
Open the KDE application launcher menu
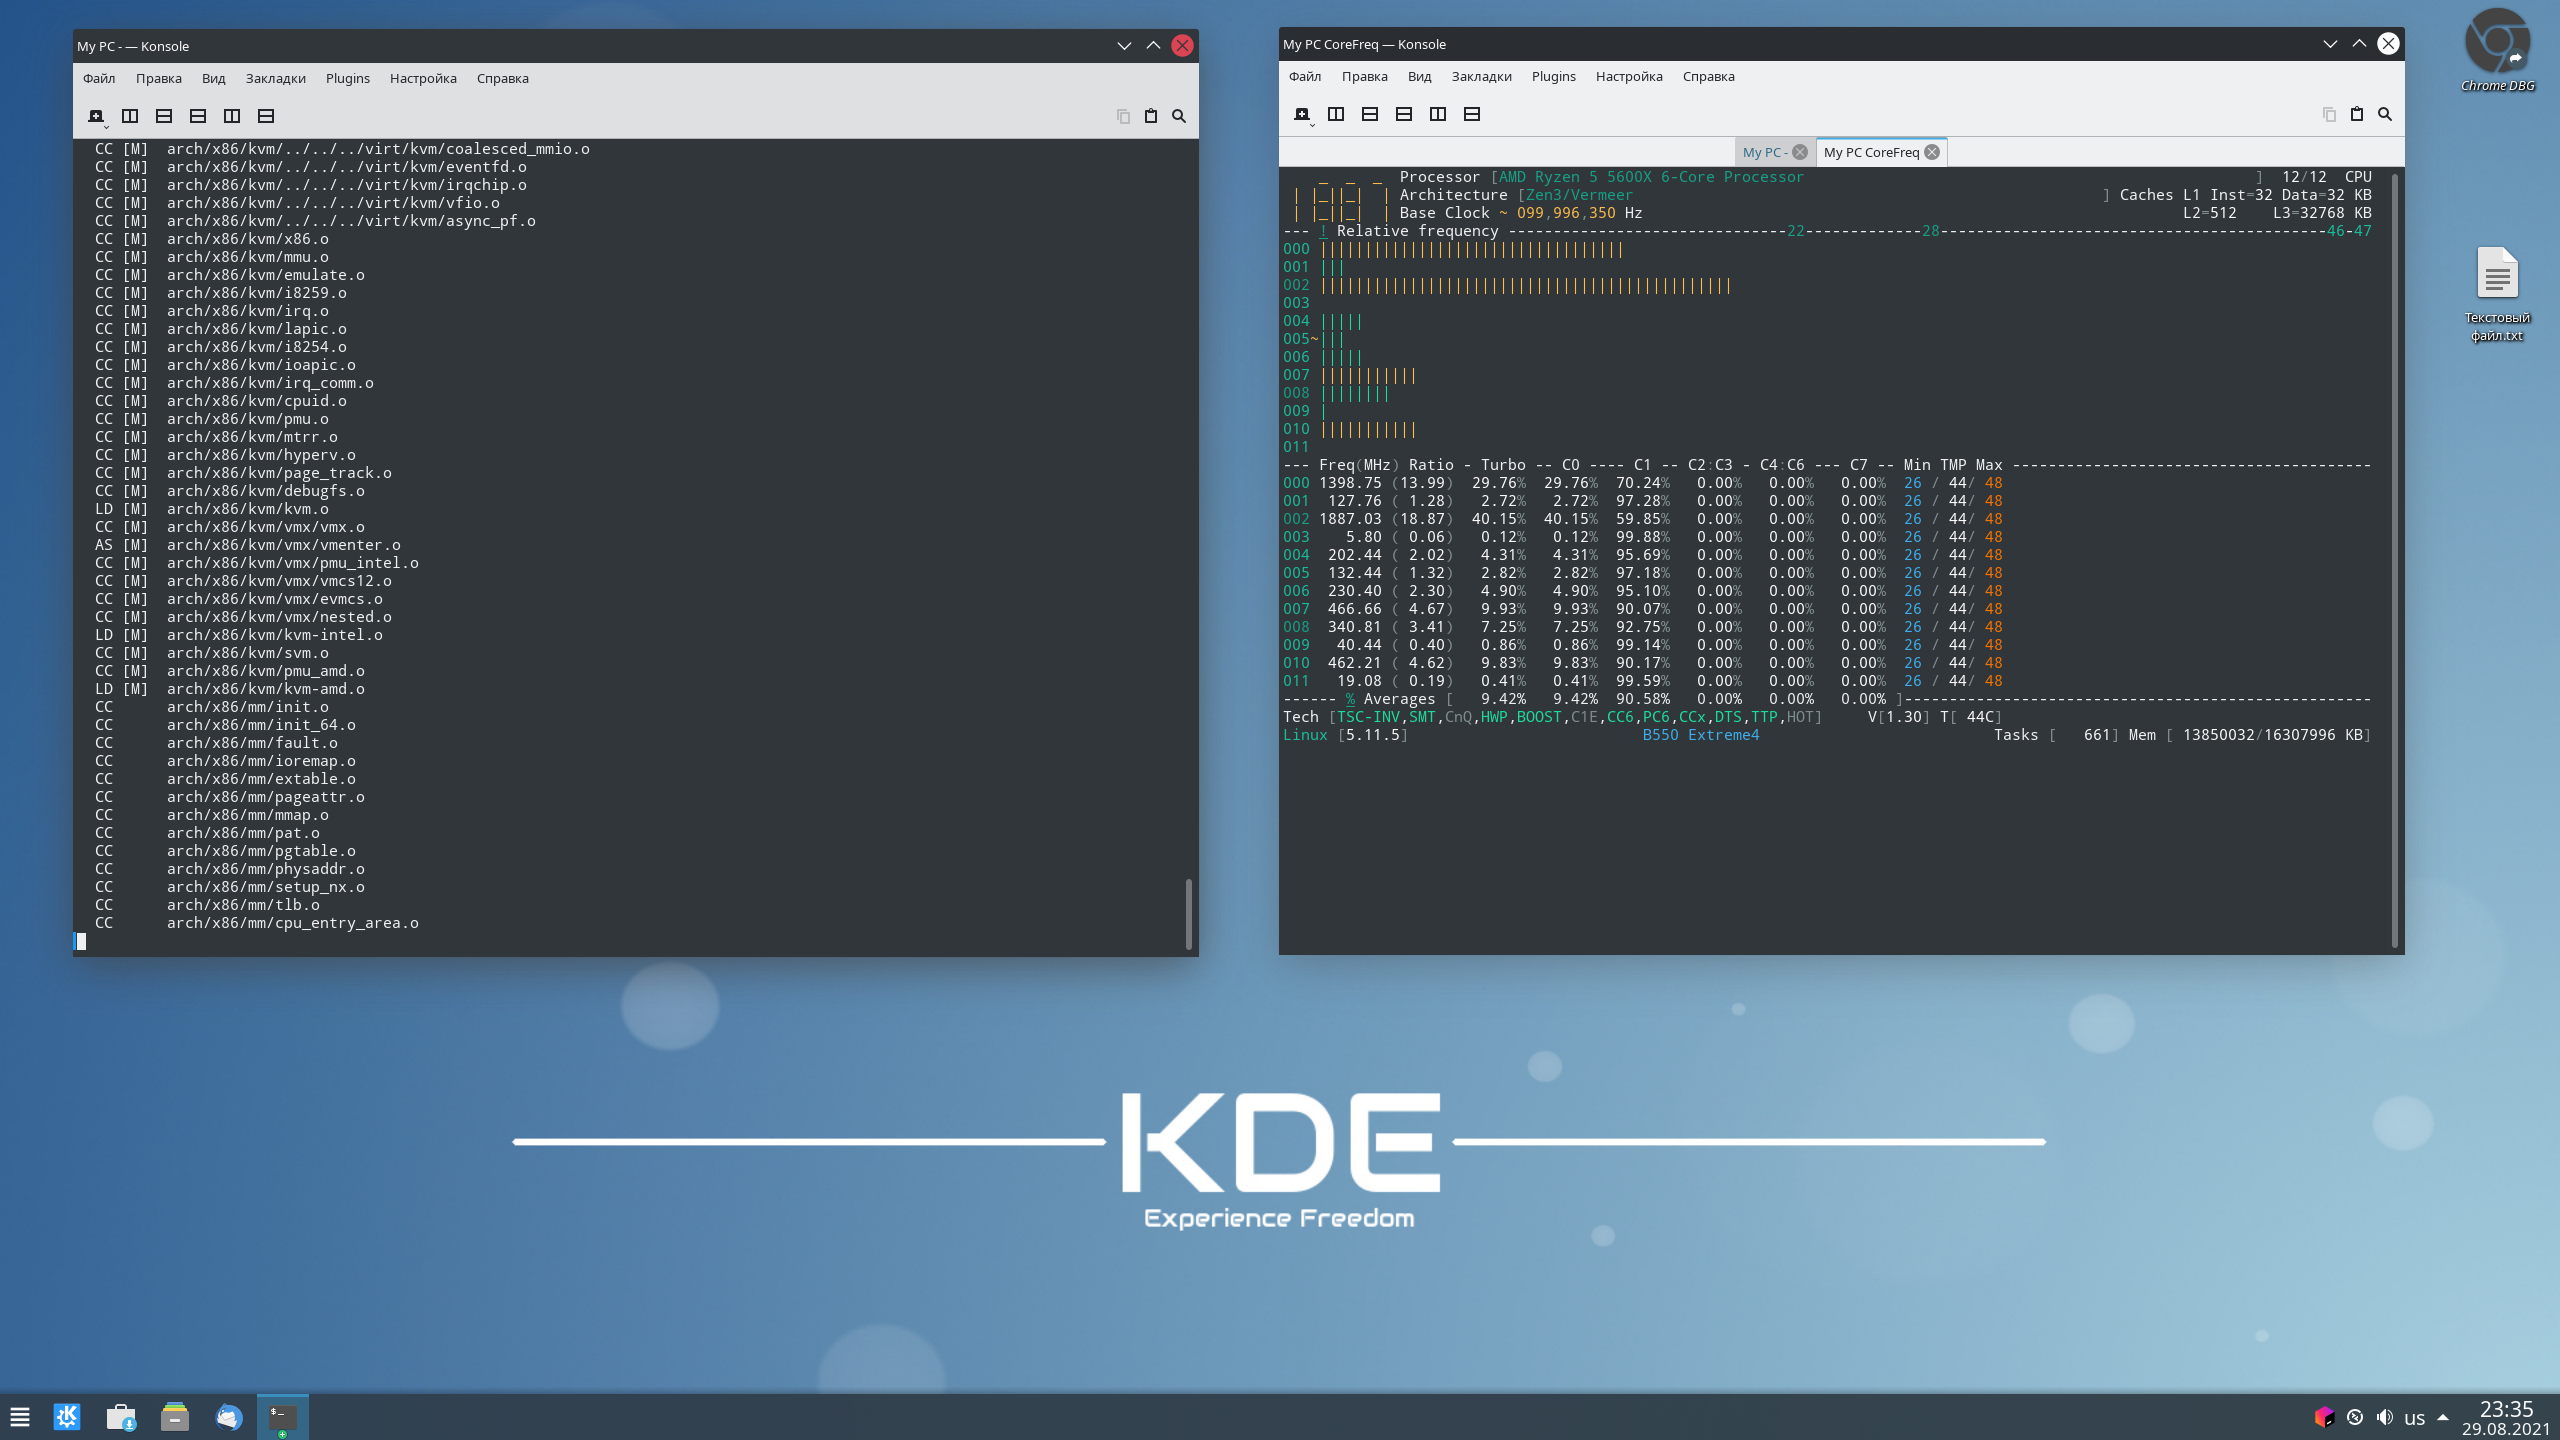pyautogui.click(x=67, y=1417)
